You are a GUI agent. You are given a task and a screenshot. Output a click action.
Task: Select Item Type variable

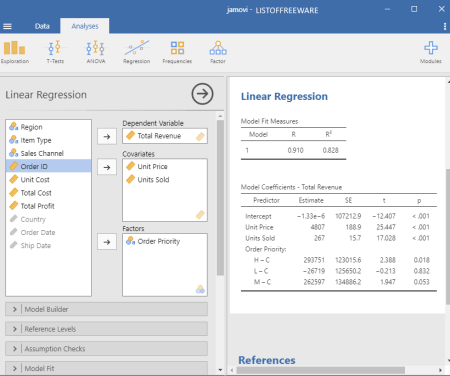coord(48,140)
